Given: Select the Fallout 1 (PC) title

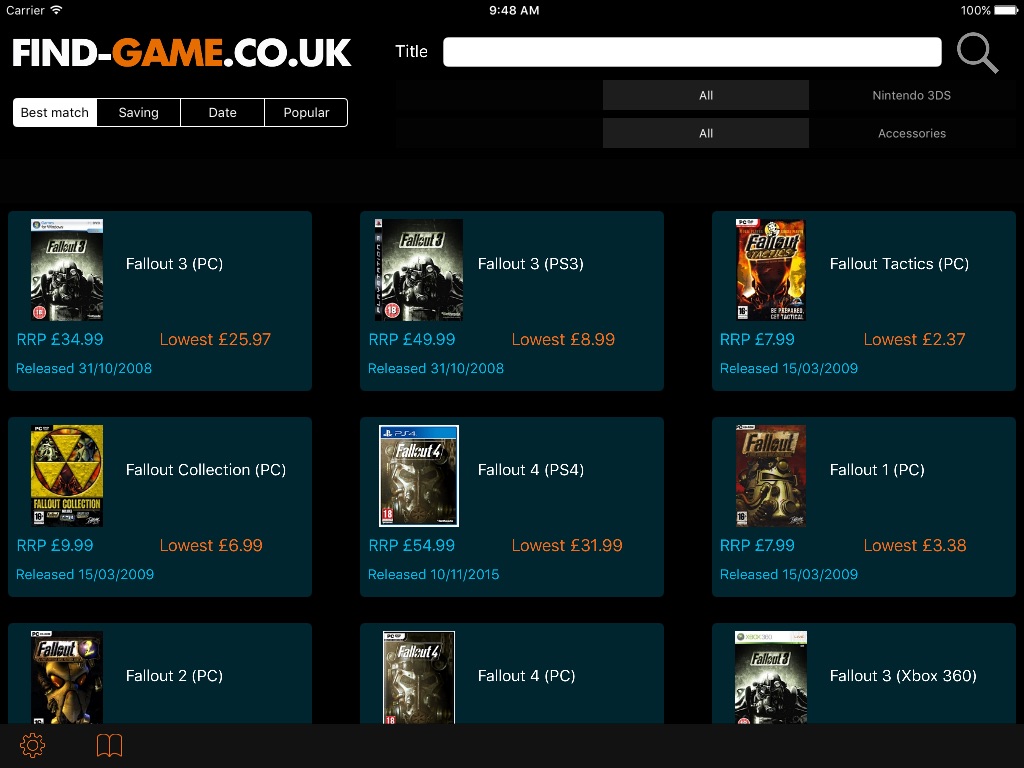Looking at the screenshot, I should (877, 470).
